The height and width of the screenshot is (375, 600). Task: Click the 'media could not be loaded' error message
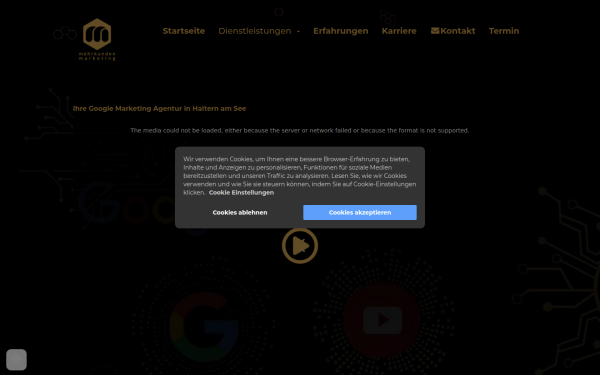(x=299, y=130)
